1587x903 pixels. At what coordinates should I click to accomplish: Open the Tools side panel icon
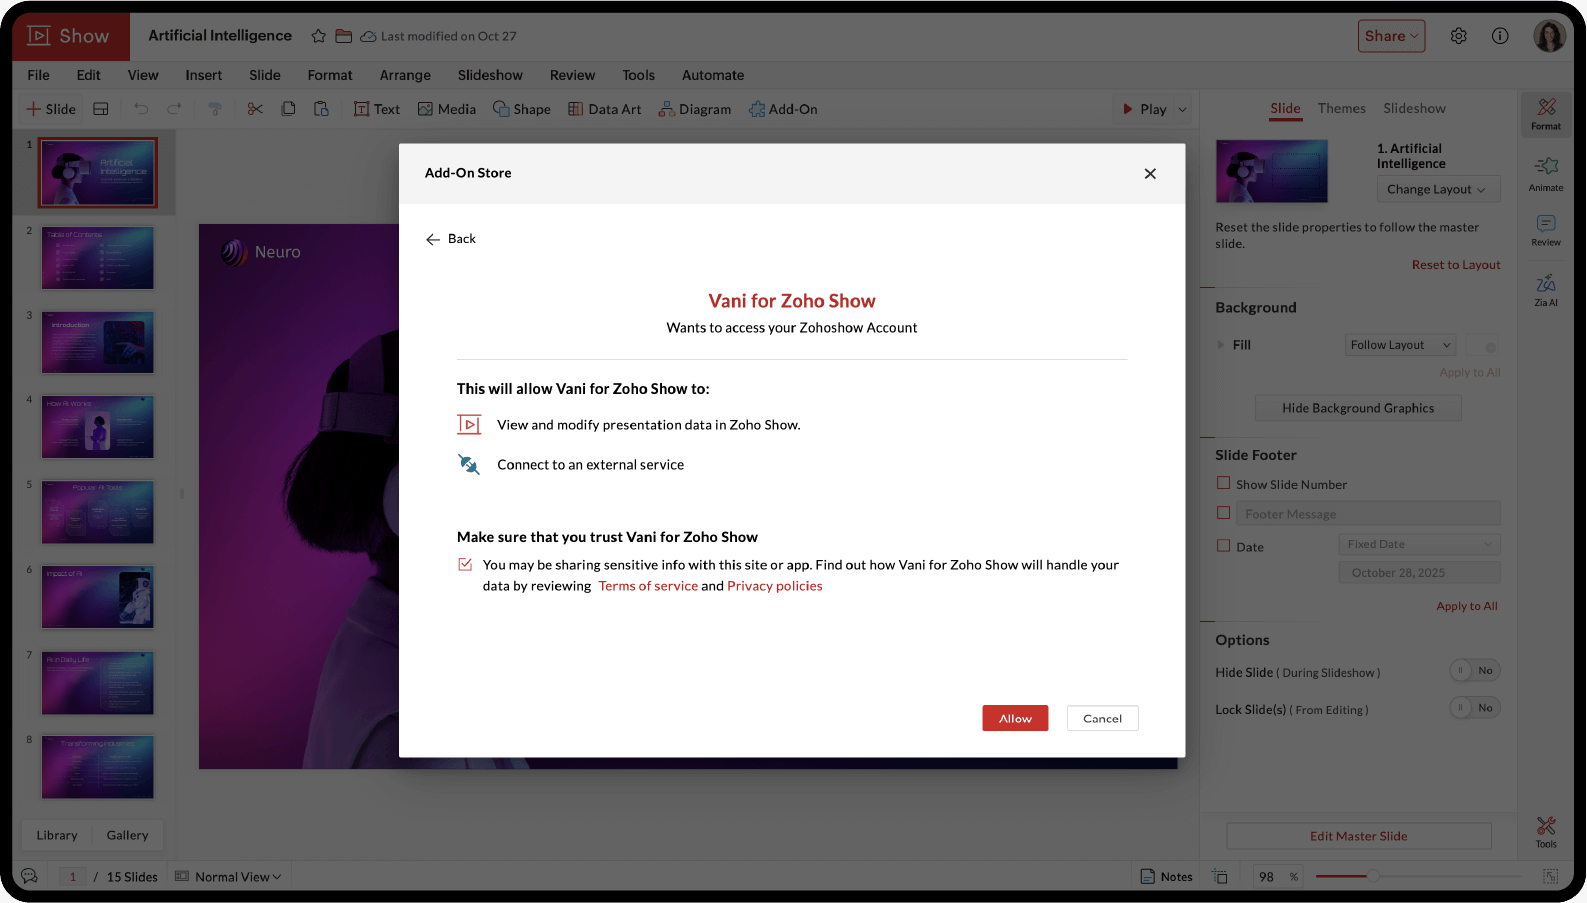coord(1546,831)
